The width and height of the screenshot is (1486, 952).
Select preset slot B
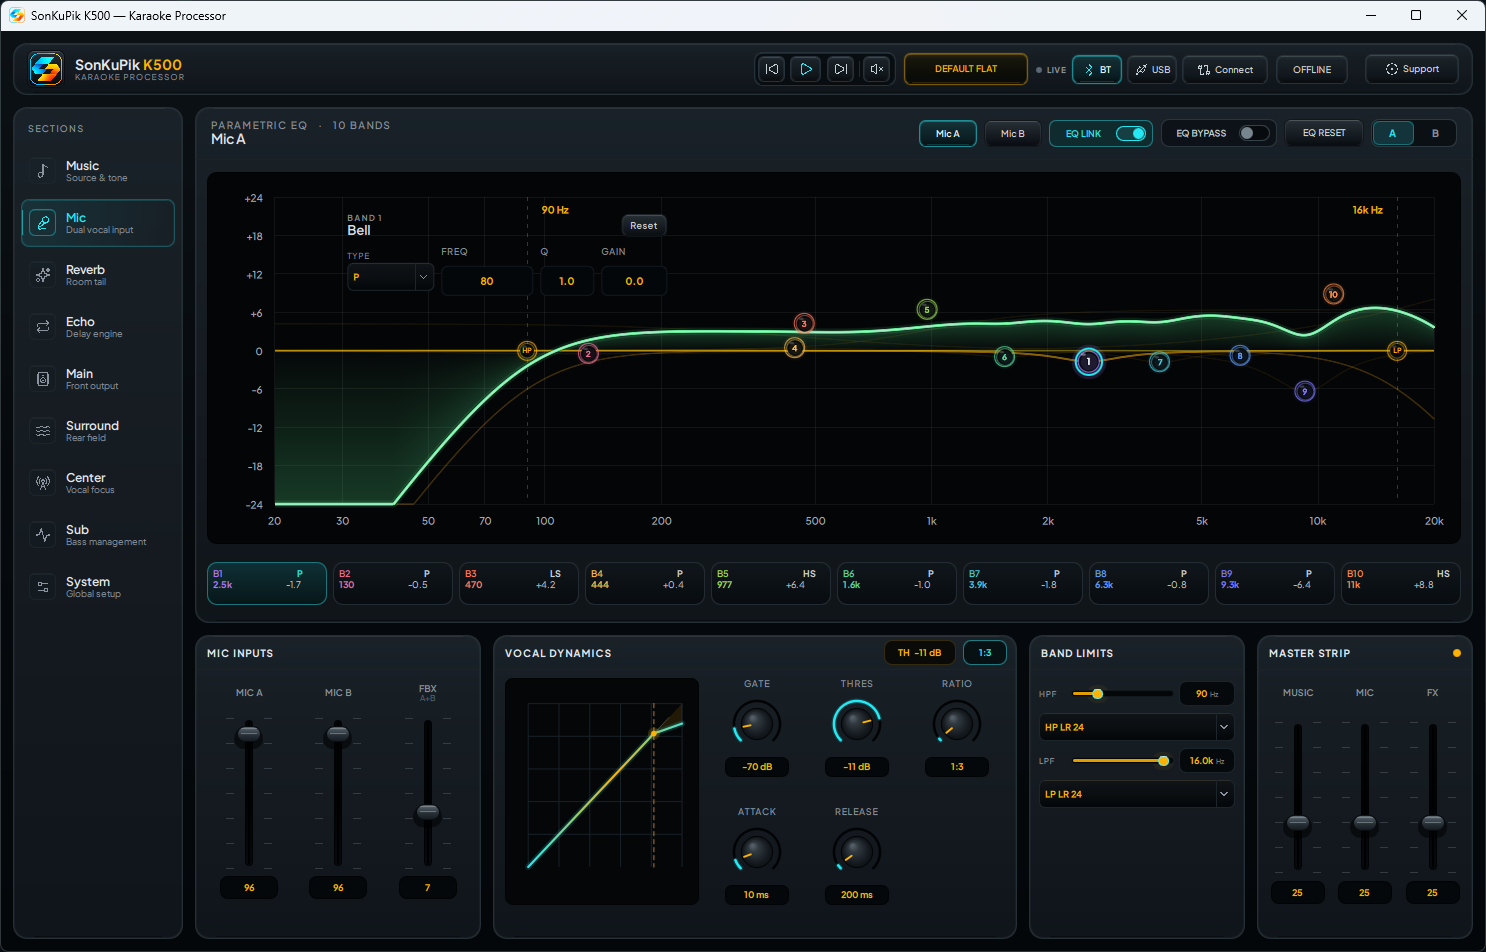1435,133
